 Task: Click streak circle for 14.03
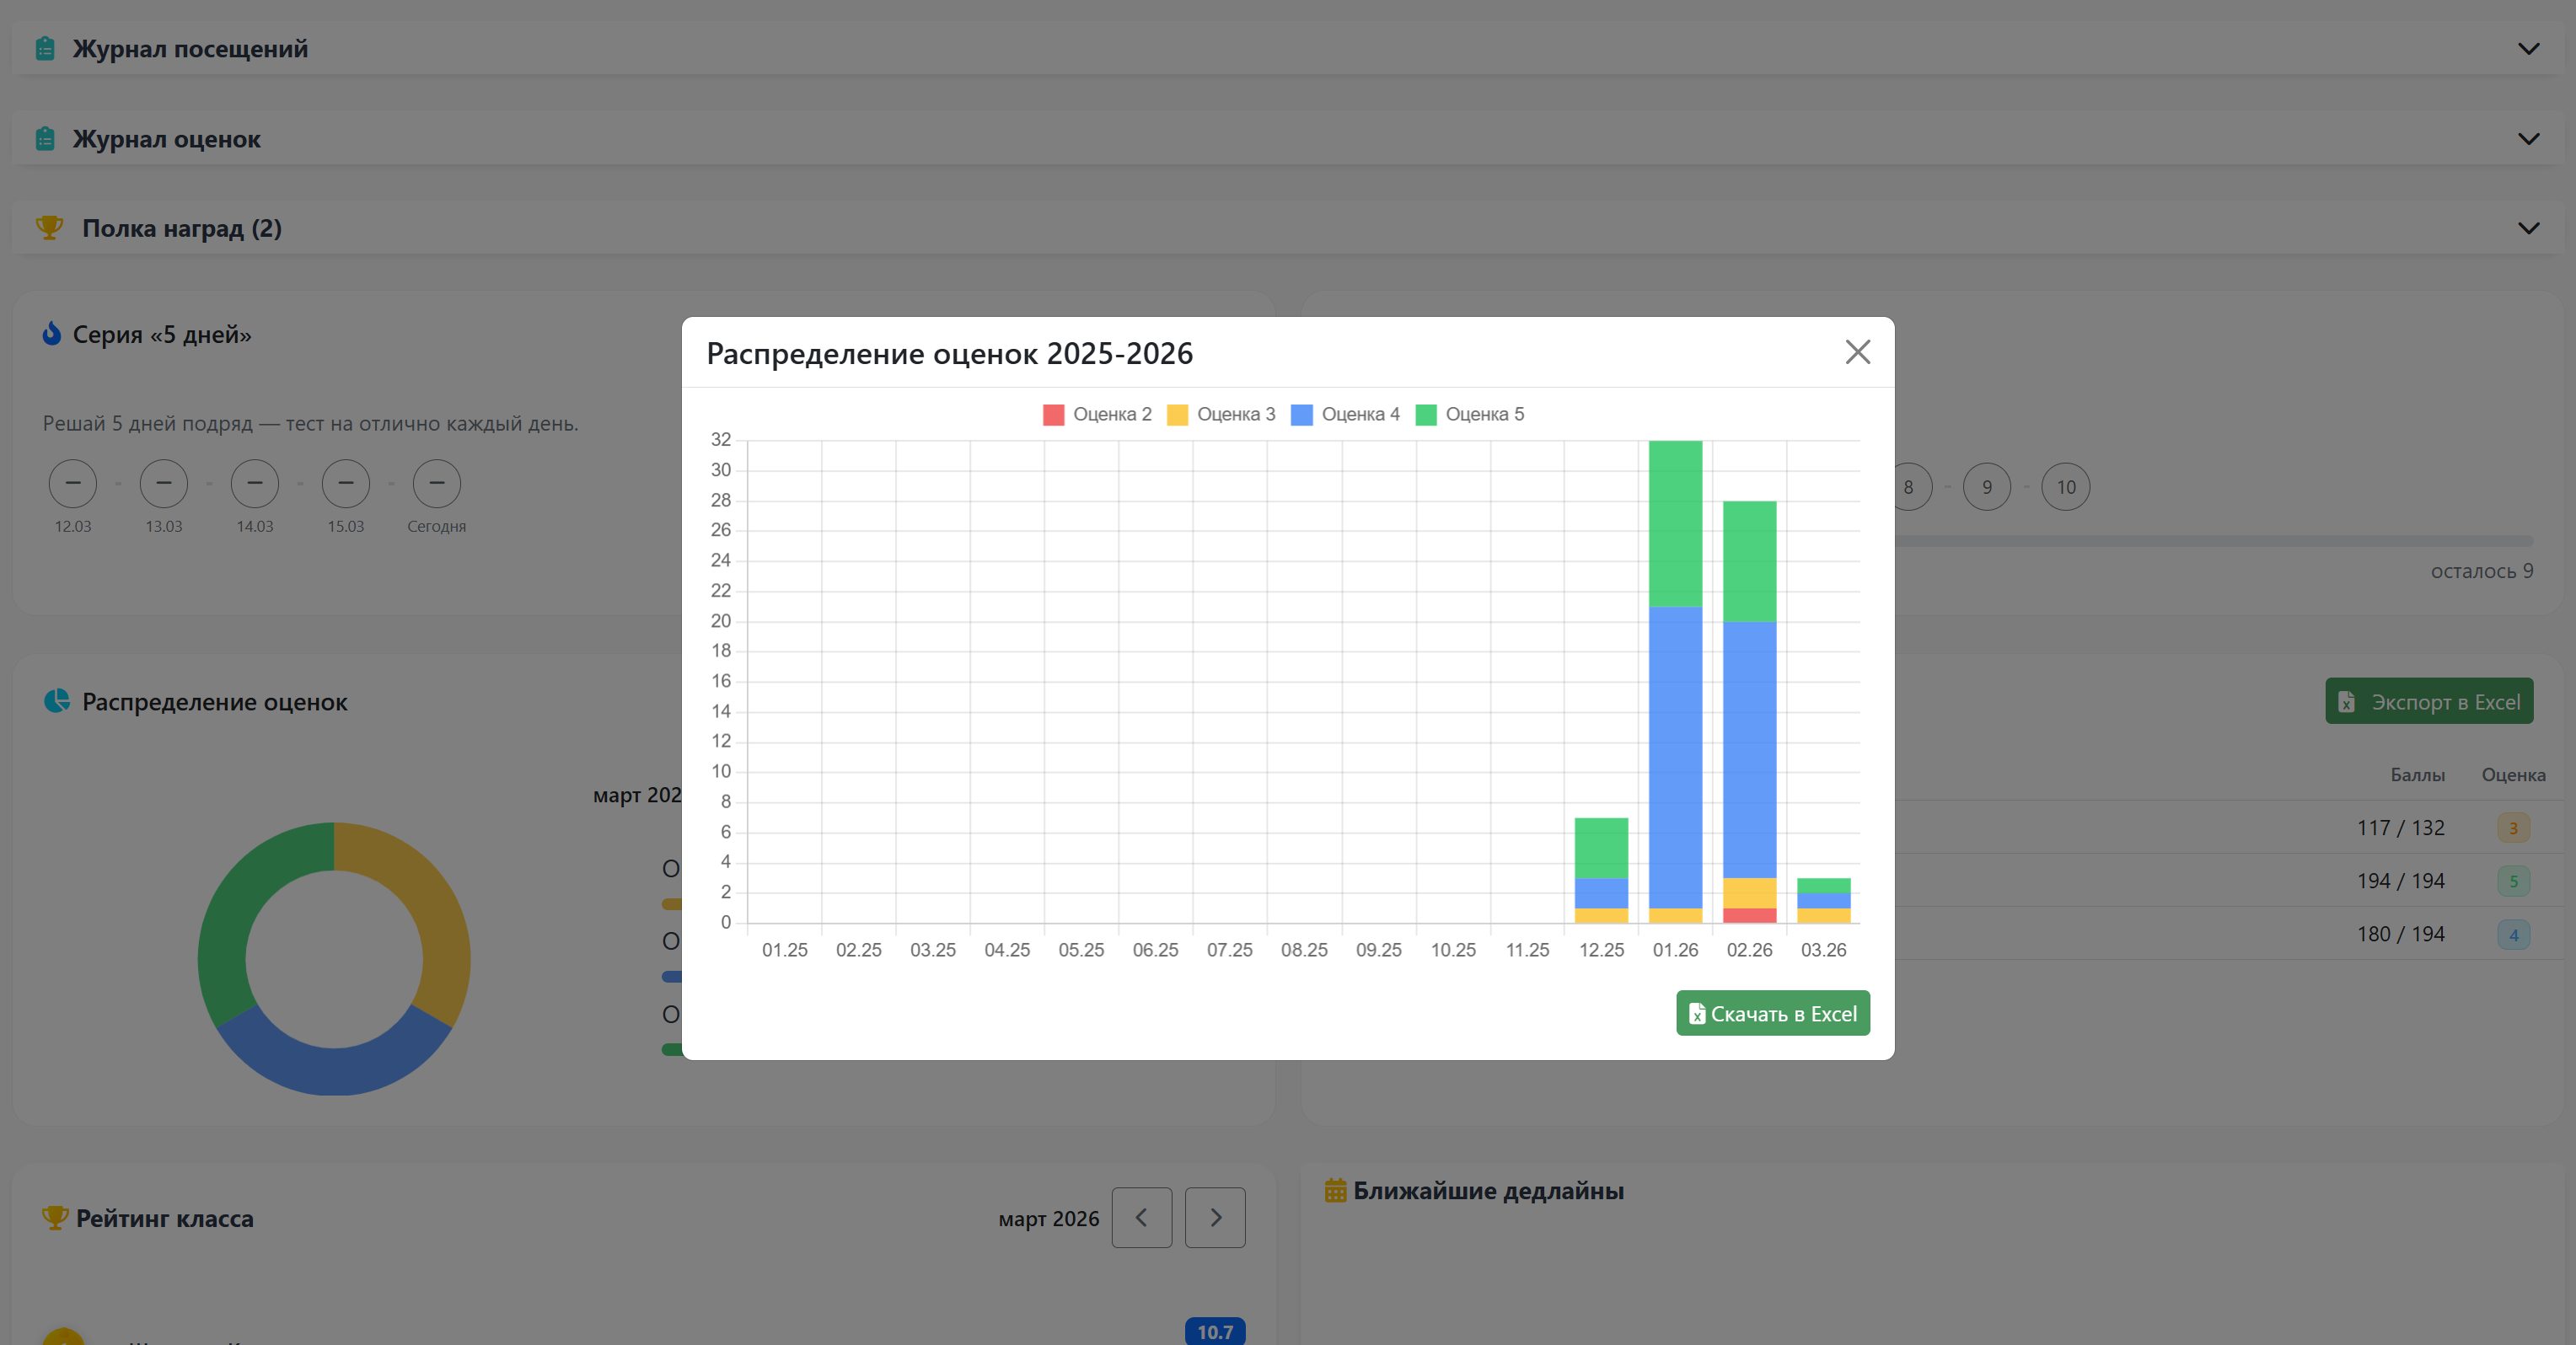point(255,484)
